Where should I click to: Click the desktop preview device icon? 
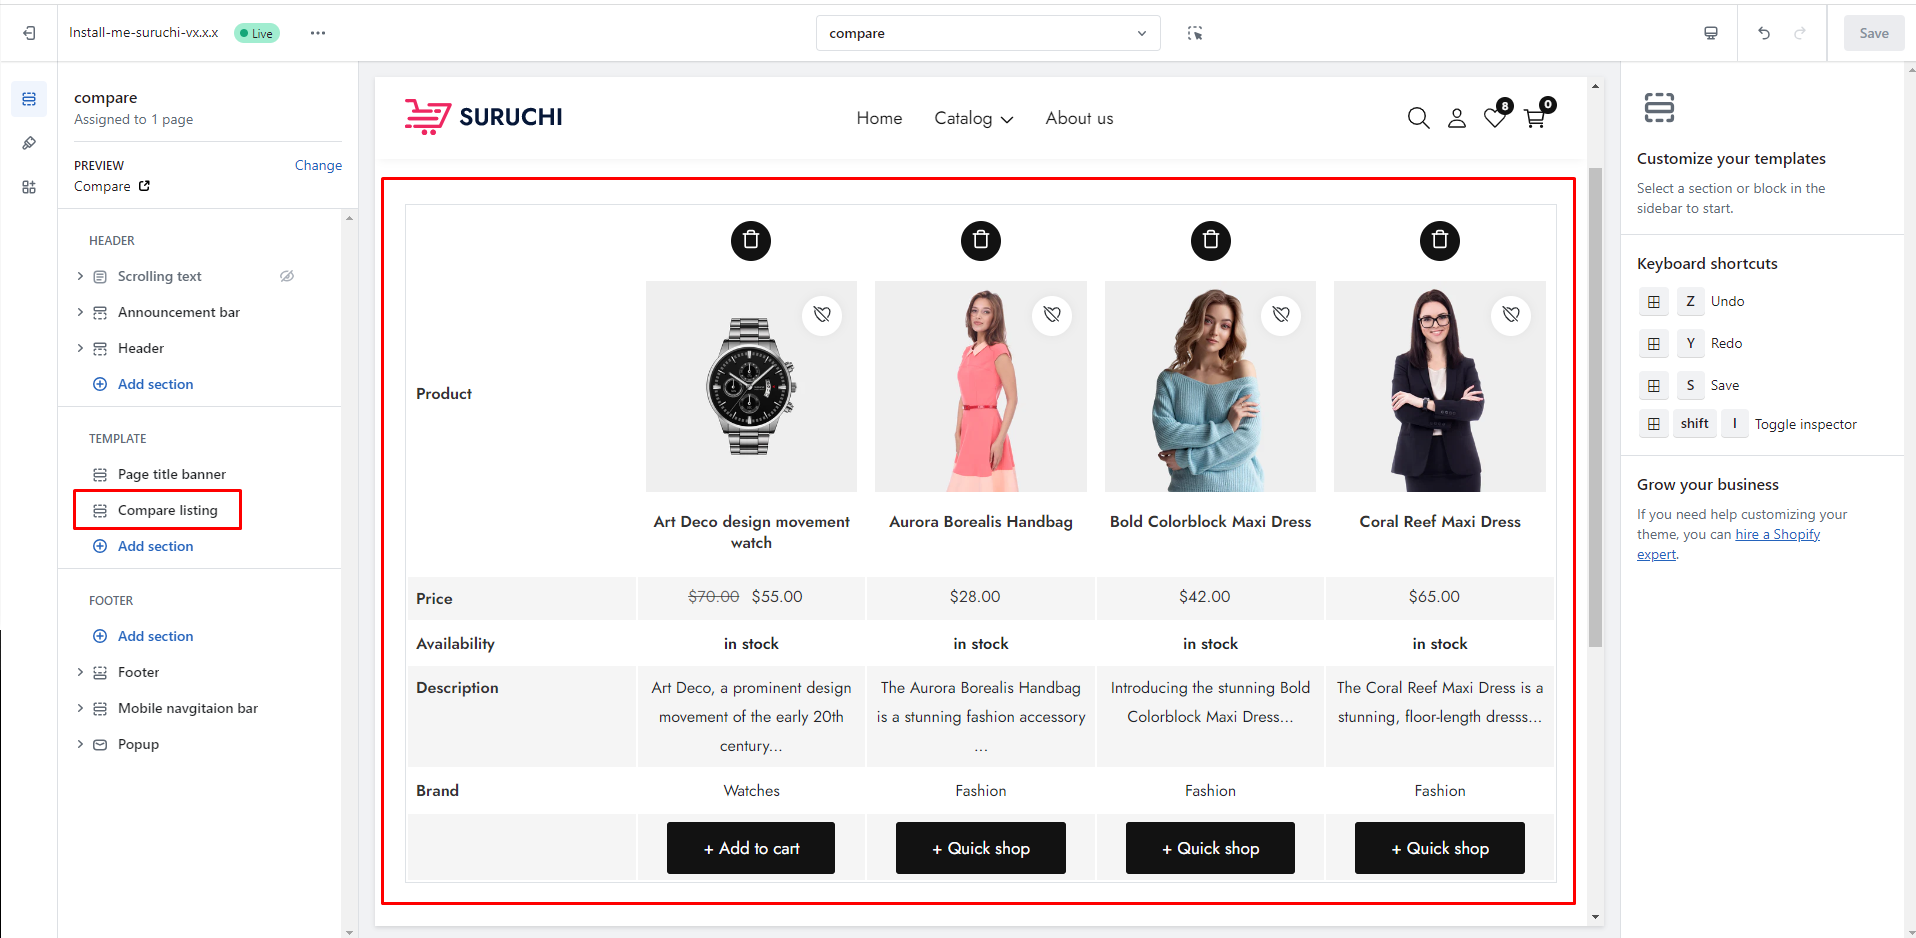[x=1711, y=33]
